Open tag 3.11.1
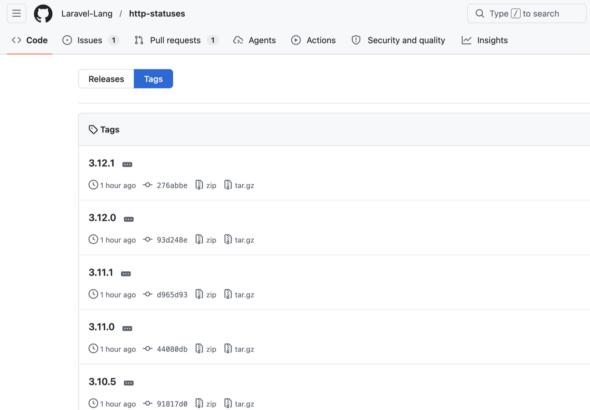The width and height of the screenshot is (590, 410). click(x=101, y=272)
